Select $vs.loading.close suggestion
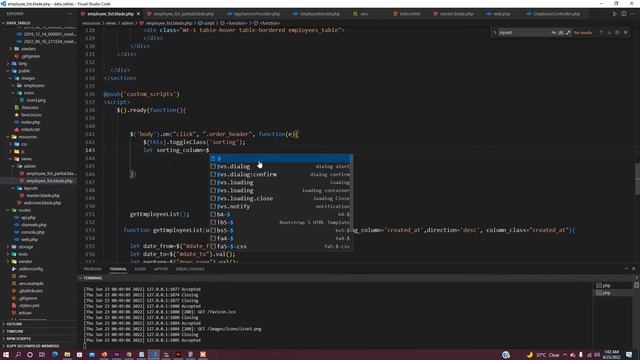The image size is (640, 360). (x=281, y=198)
